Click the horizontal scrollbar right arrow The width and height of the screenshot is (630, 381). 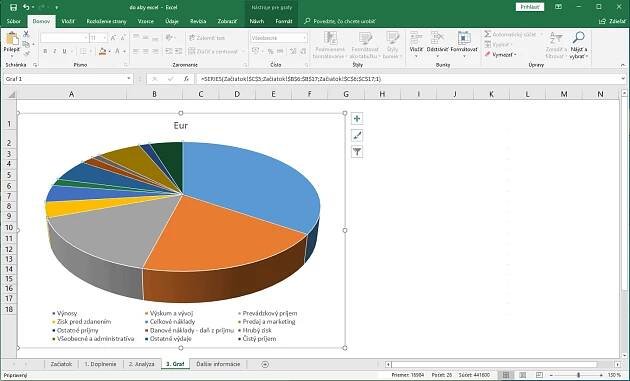tap(617, 364)
